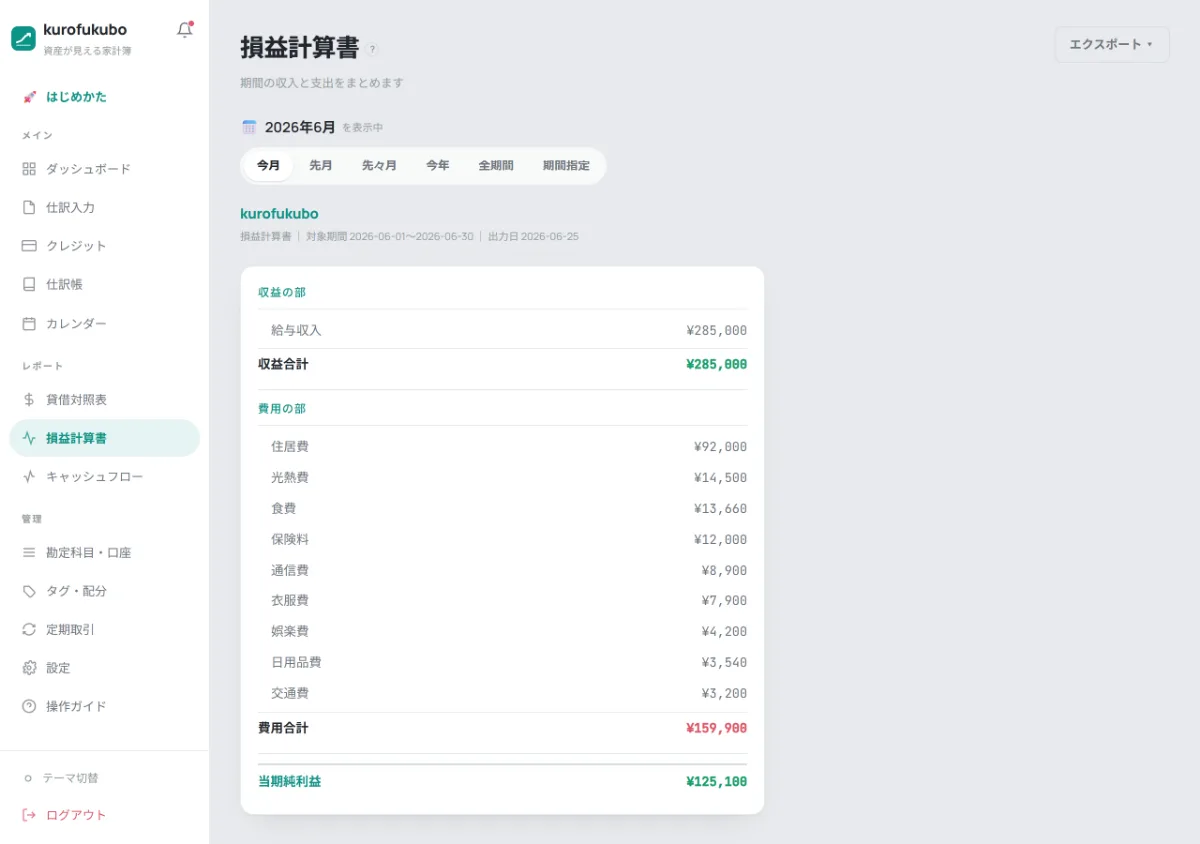Click the help icon beside 損益計算書 title

372,49
